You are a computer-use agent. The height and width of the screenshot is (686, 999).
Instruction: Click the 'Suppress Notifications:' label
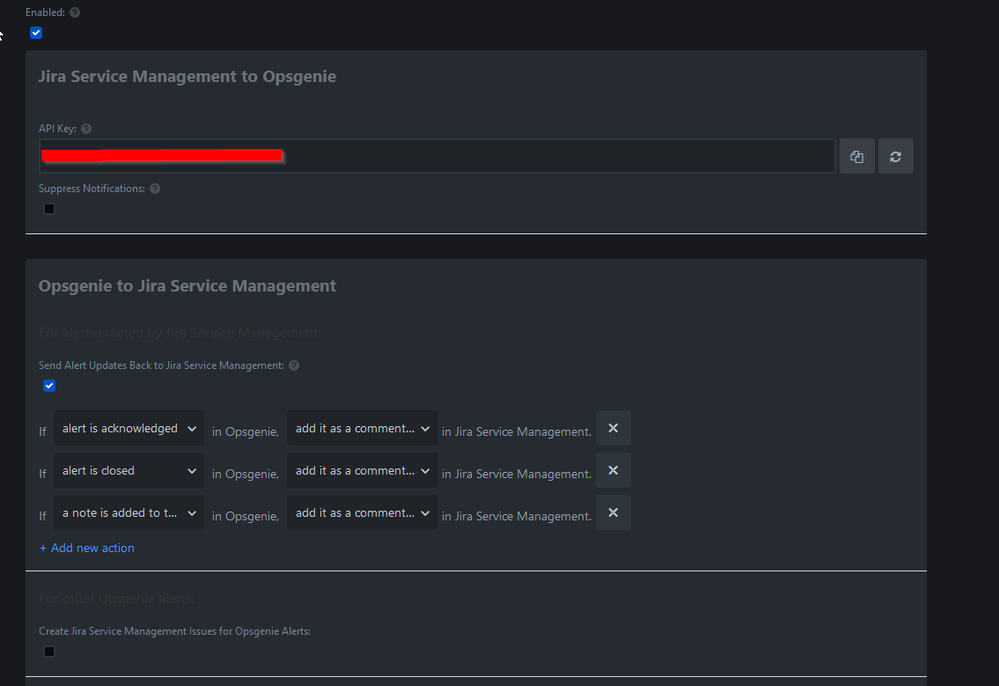click(x=92, y=189)
